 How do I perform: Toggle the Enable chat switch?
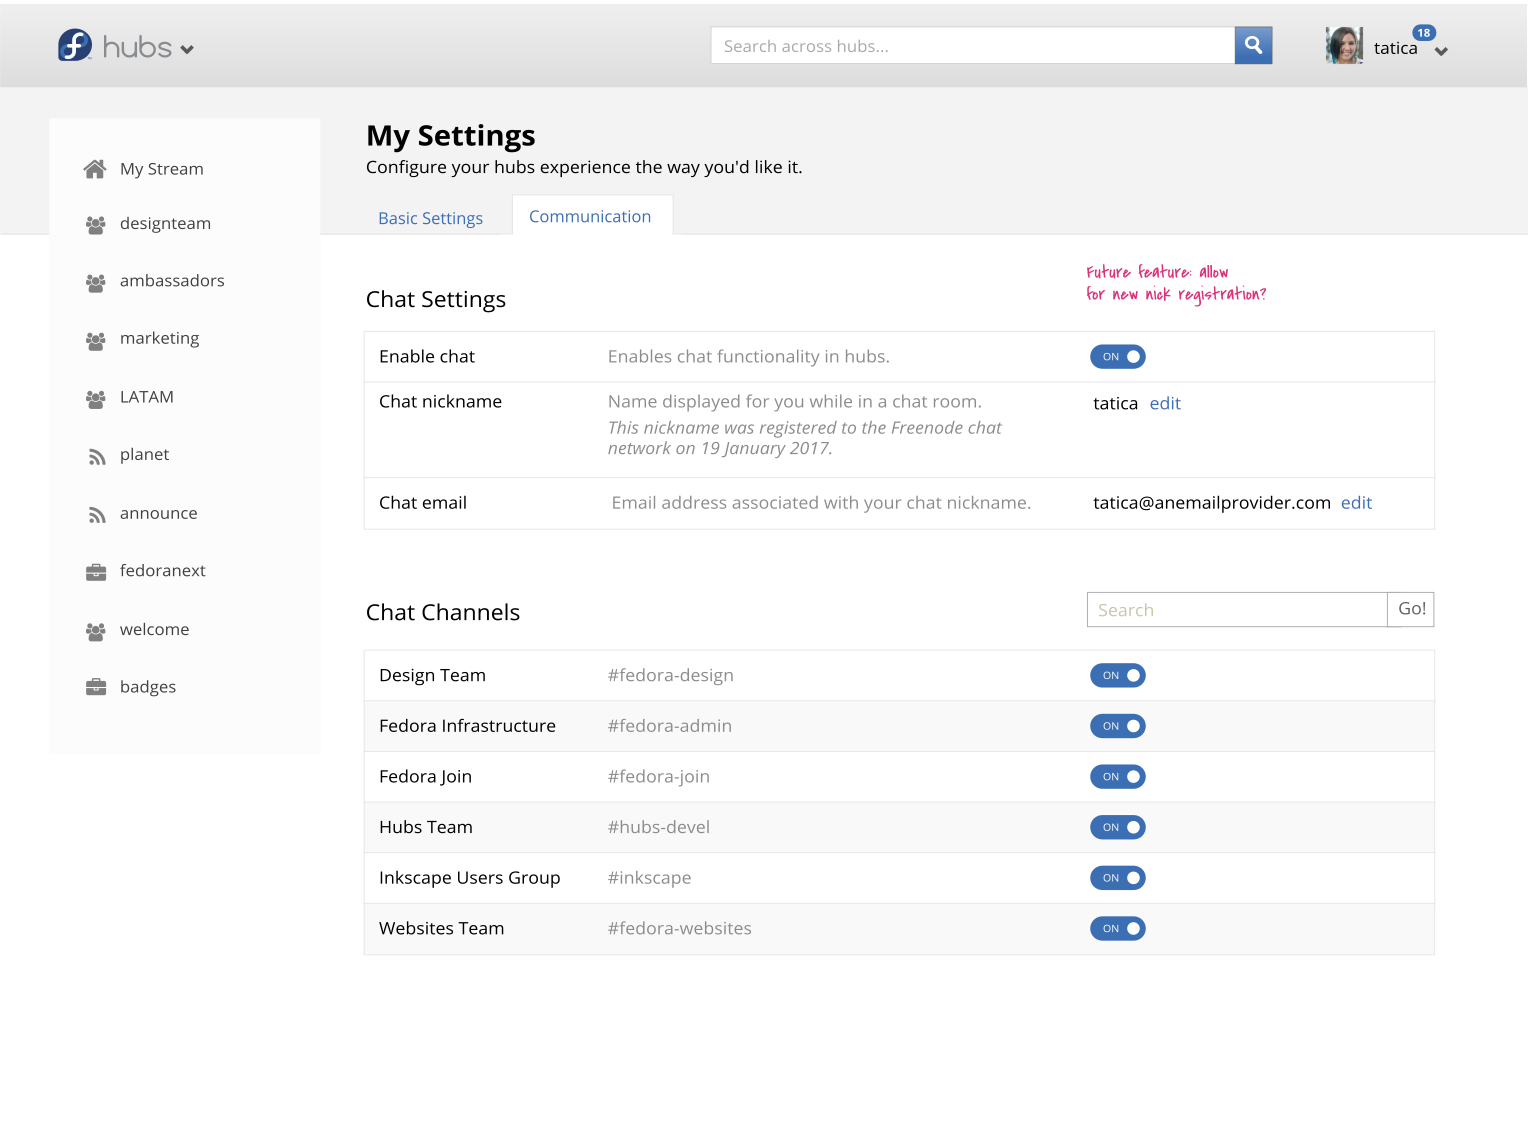(x=1118, y=357)
